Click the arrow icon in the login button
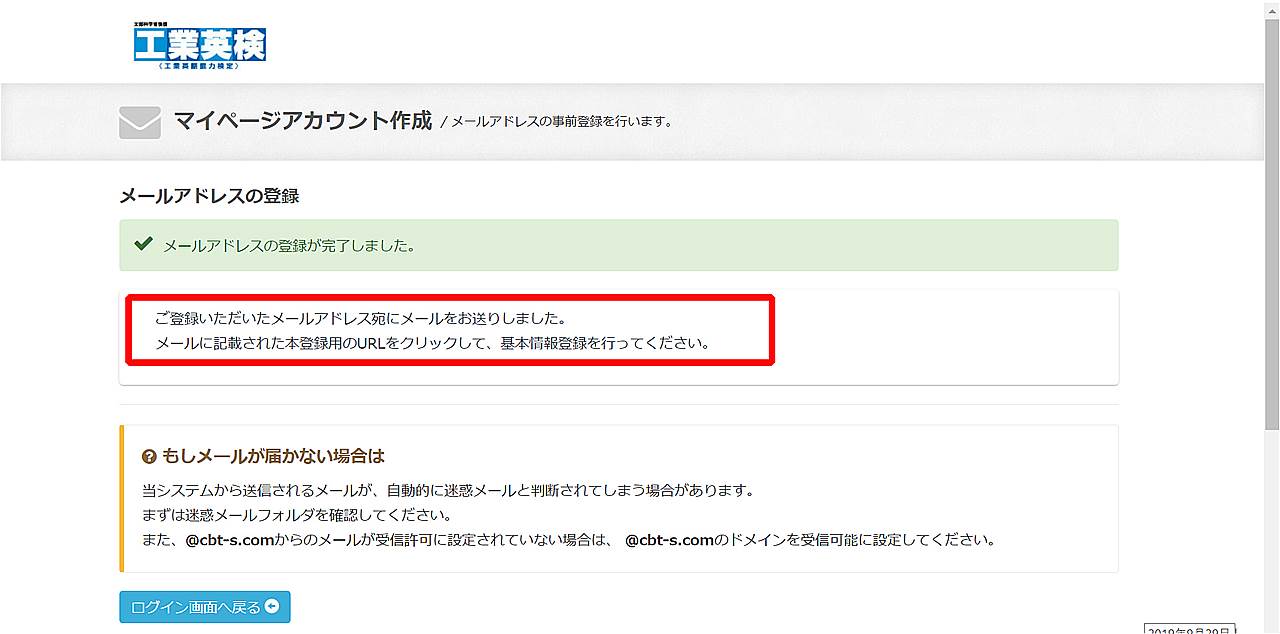Image resolution: width=1280 pixels, height=634 pixels. pos(272,607)
